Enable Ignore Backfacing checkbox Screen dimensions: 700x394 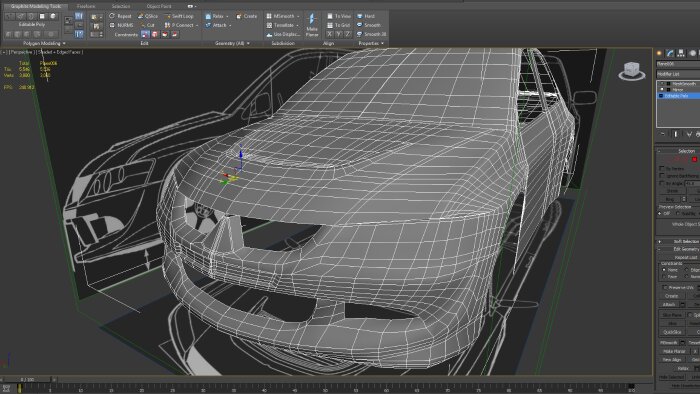tap(662, 176)
